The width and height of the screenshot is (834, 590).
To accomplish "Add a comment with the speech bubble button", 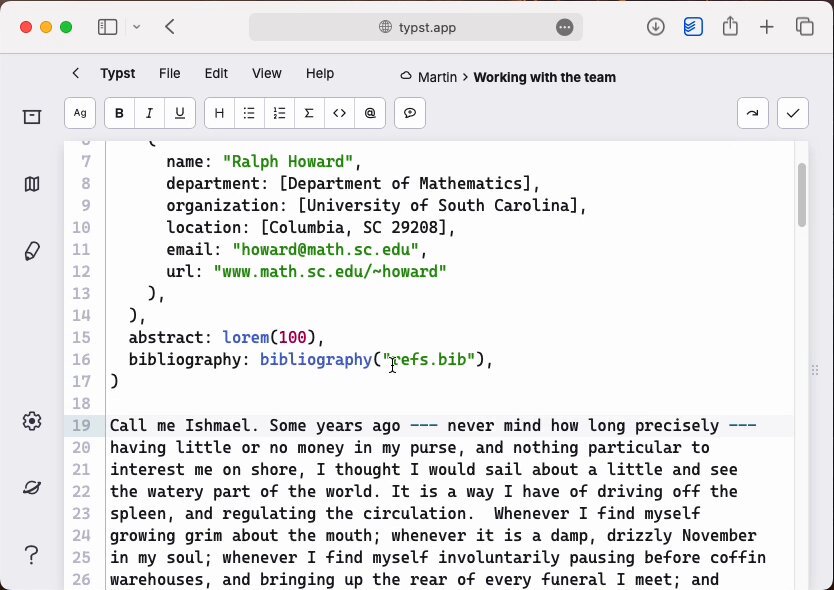I will [x=410, y=113].
